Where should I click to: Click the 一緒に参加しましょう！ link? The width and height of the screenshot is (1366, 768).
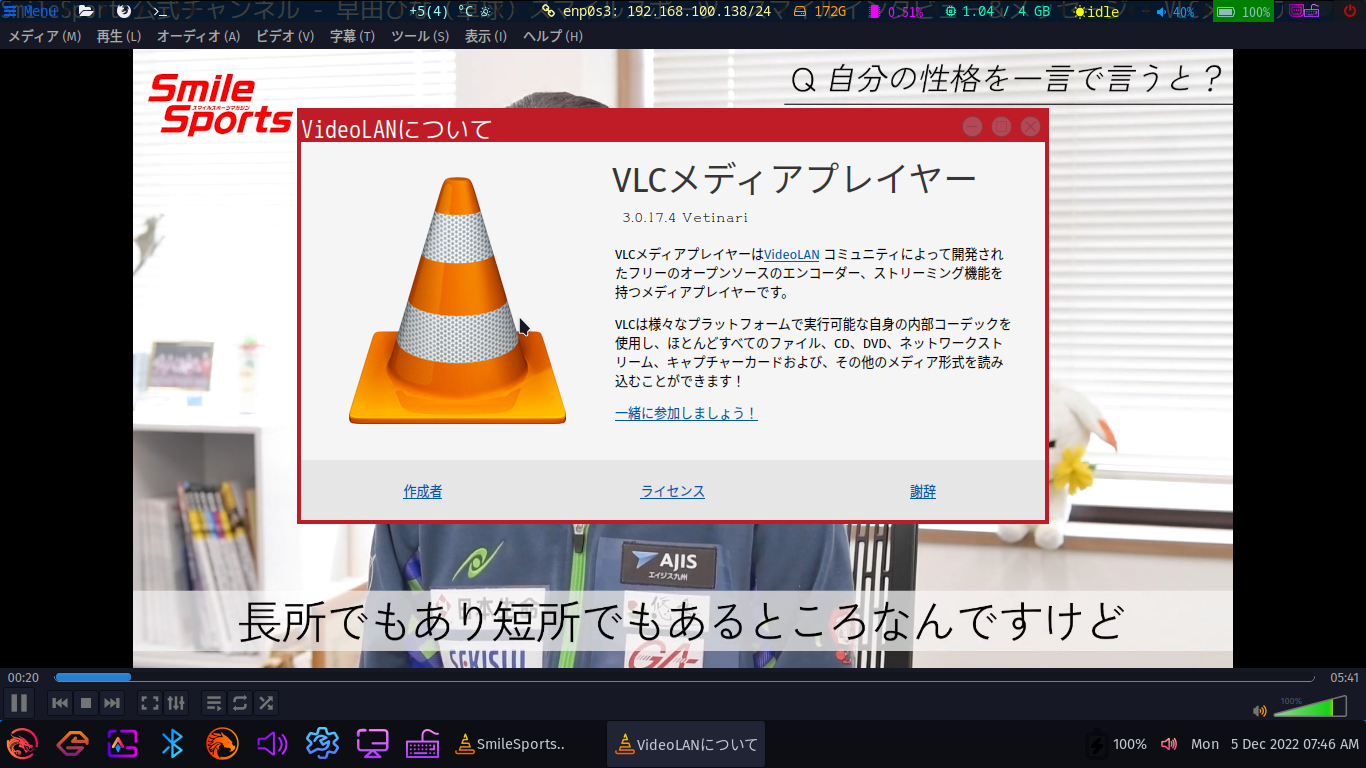[x=686, y=413]
